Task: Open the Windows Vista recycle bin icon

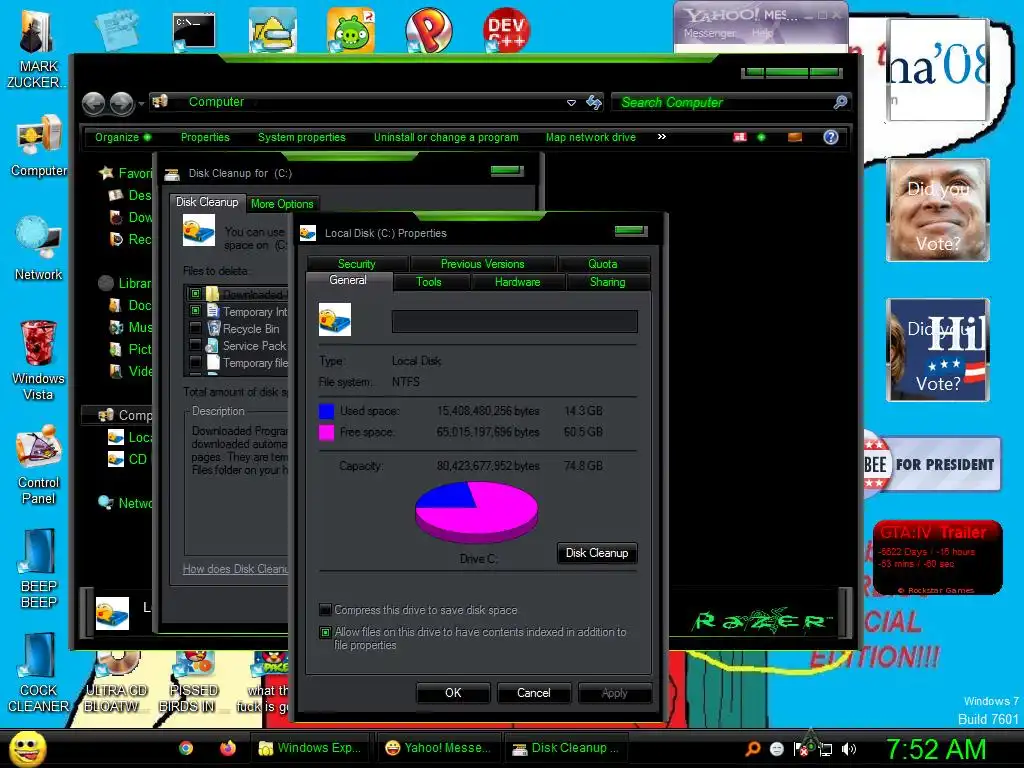Action: click(38, 360)
